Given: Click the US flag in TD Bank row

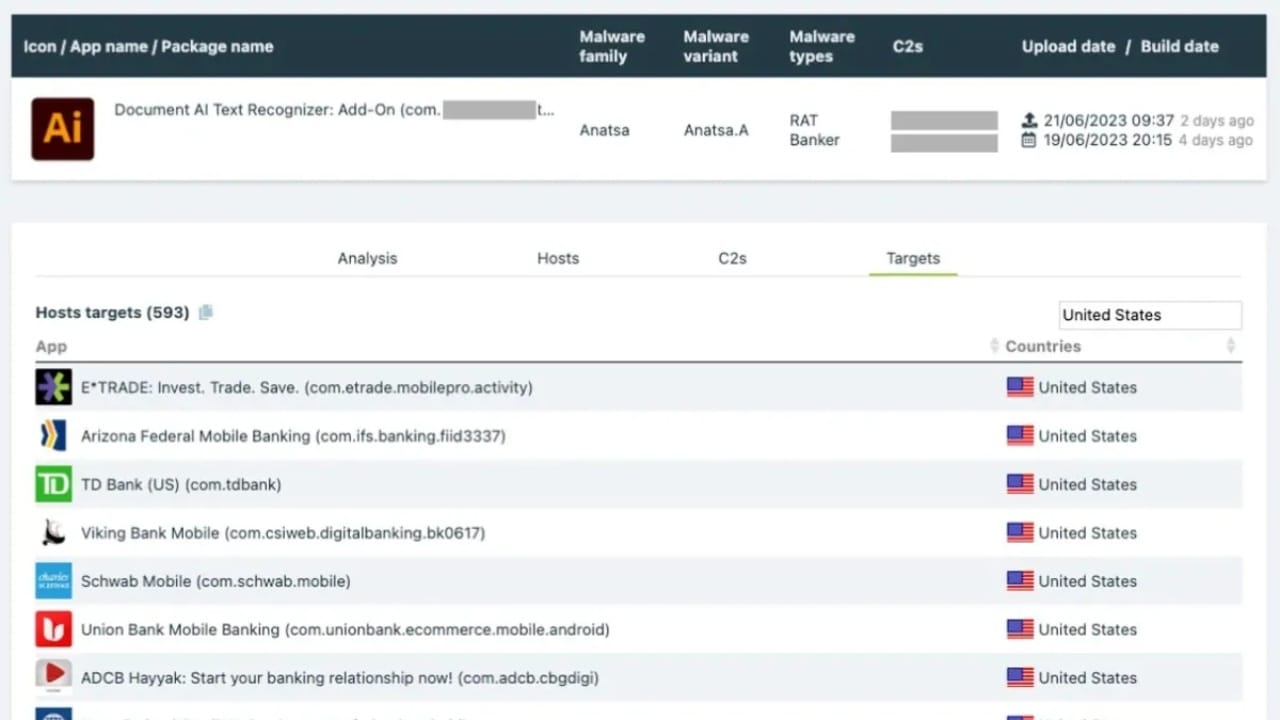Looking at the screenshot, I should tap(1020, 484).
